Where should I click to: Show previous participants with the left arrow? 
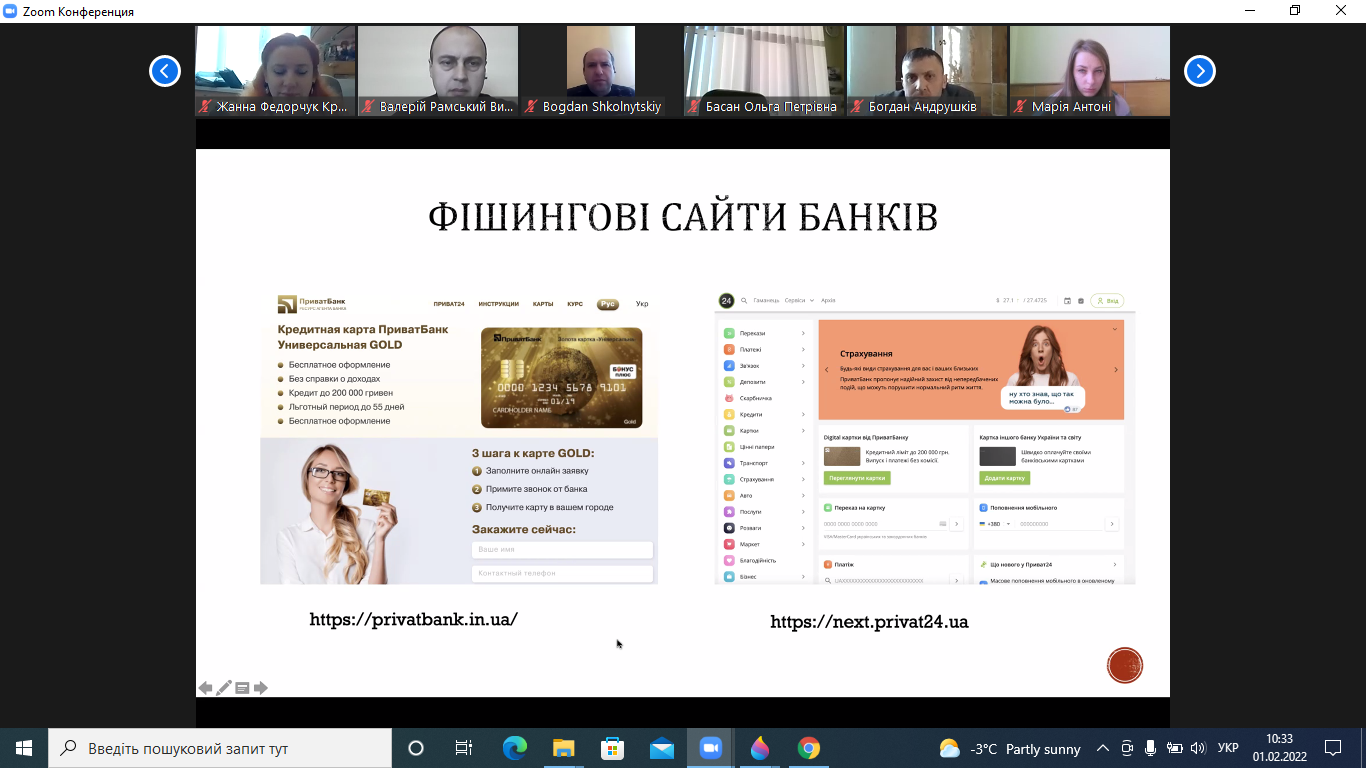[165, 71]
